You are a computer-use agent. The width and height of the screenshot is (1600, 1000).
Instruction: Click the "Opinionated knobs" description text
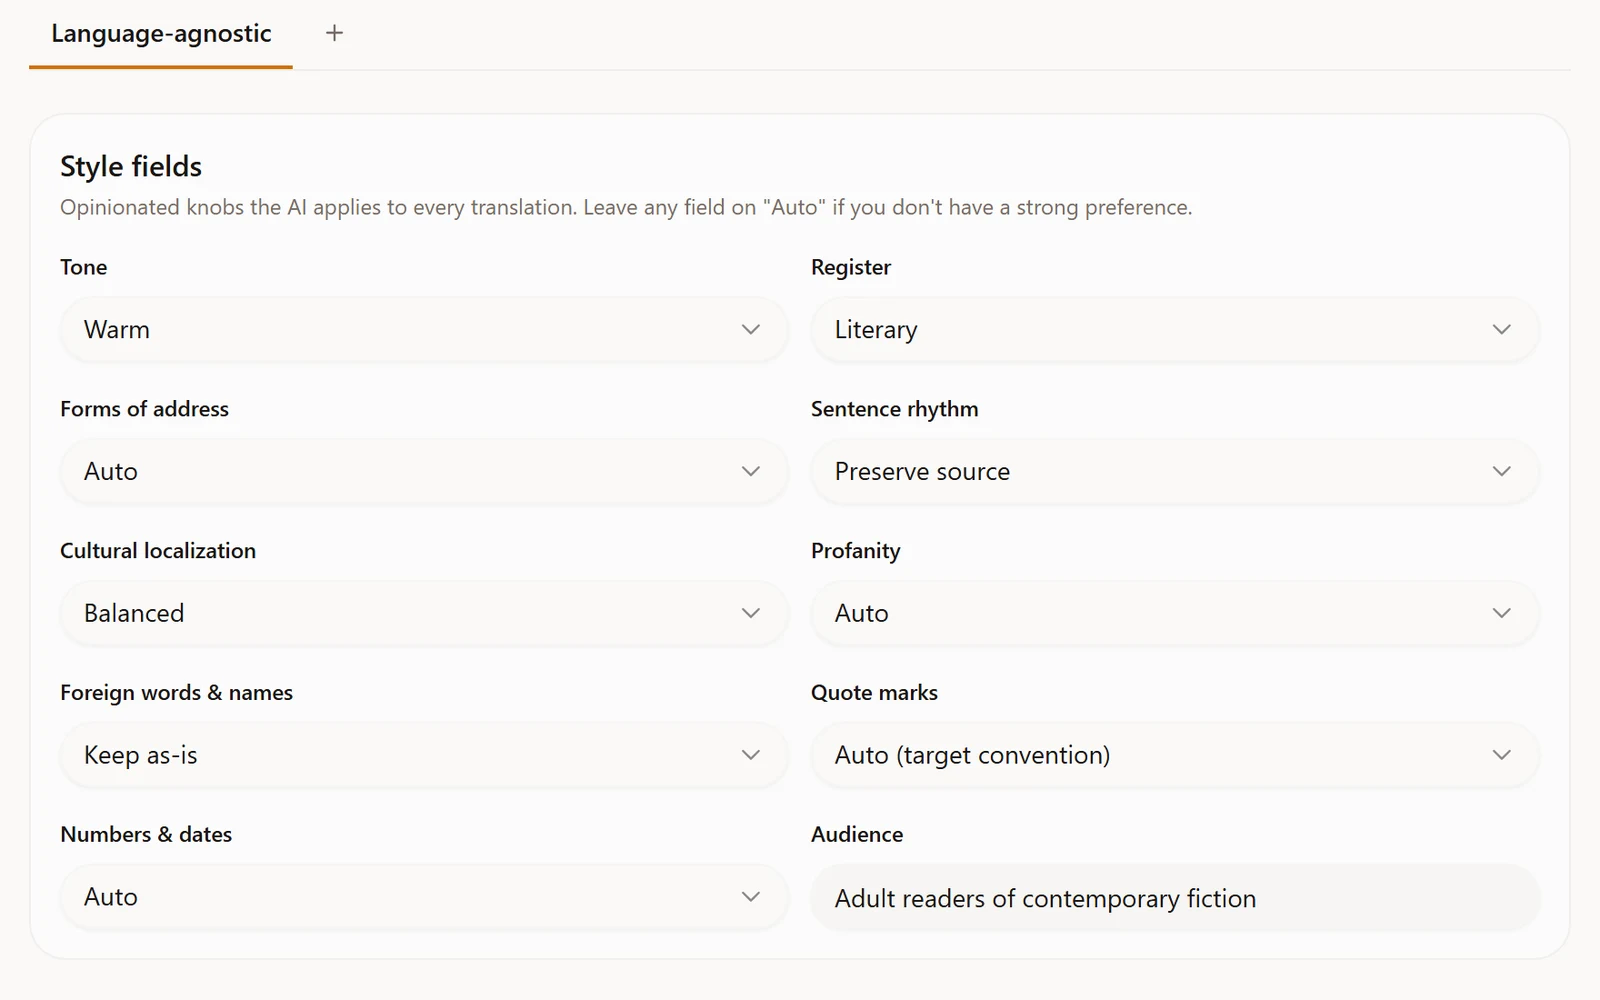[626, 208]
